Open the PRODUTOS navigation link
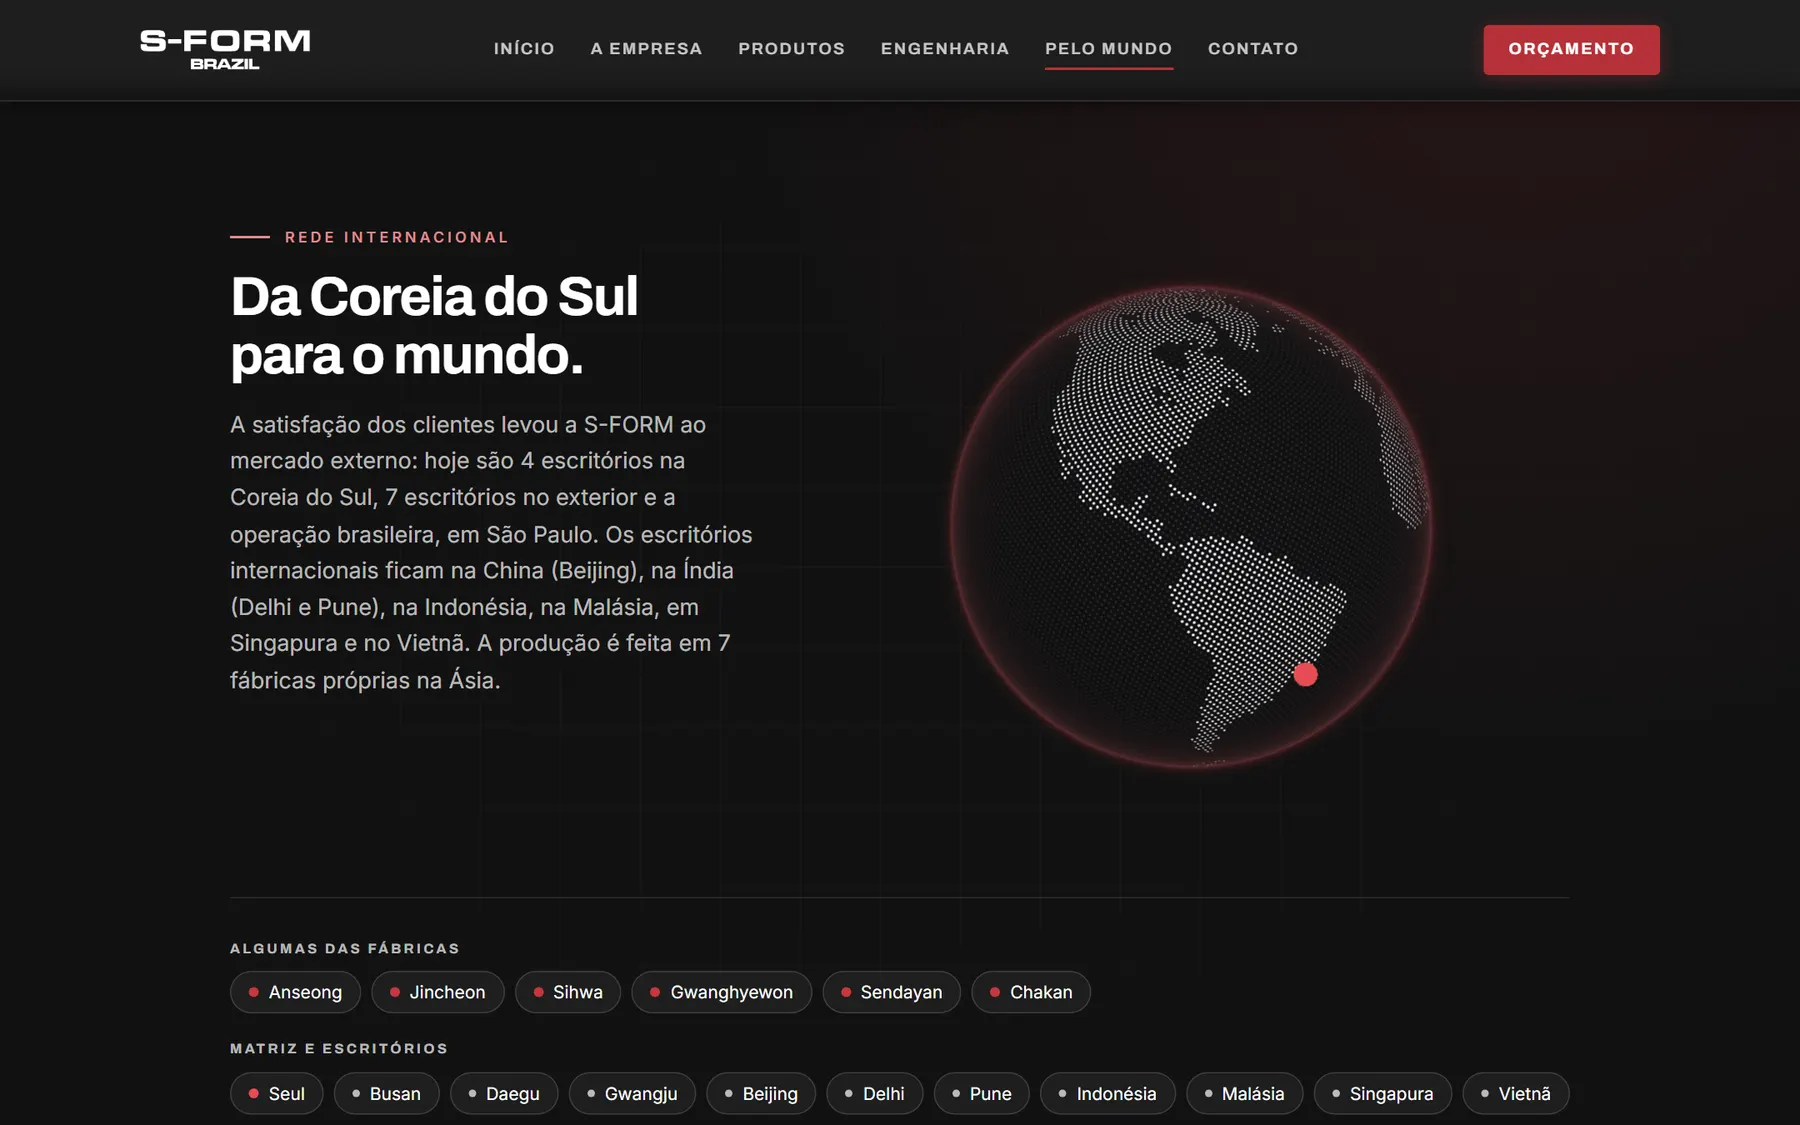 pyautogui.click(x=791, y=49)
